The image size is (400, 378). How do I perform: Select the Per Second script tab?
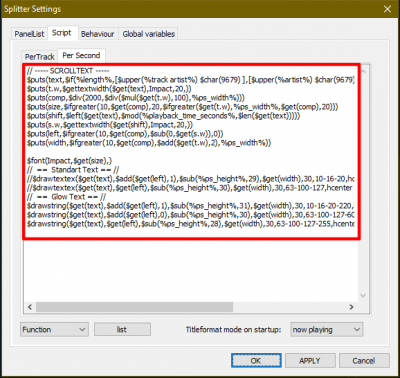point(81,55)
